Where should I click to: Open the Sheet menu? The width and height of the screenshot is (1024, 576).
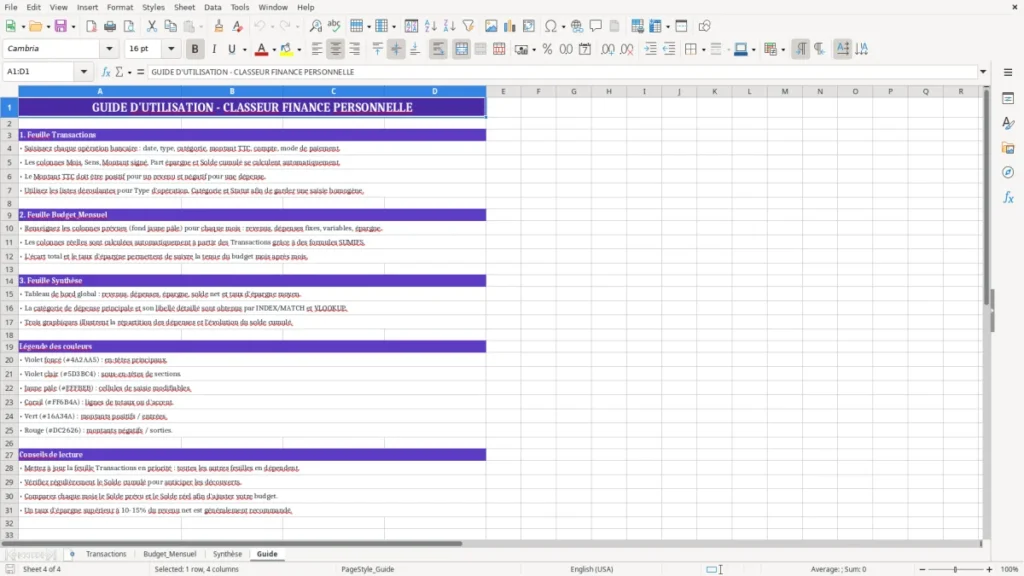click(184, 7)
